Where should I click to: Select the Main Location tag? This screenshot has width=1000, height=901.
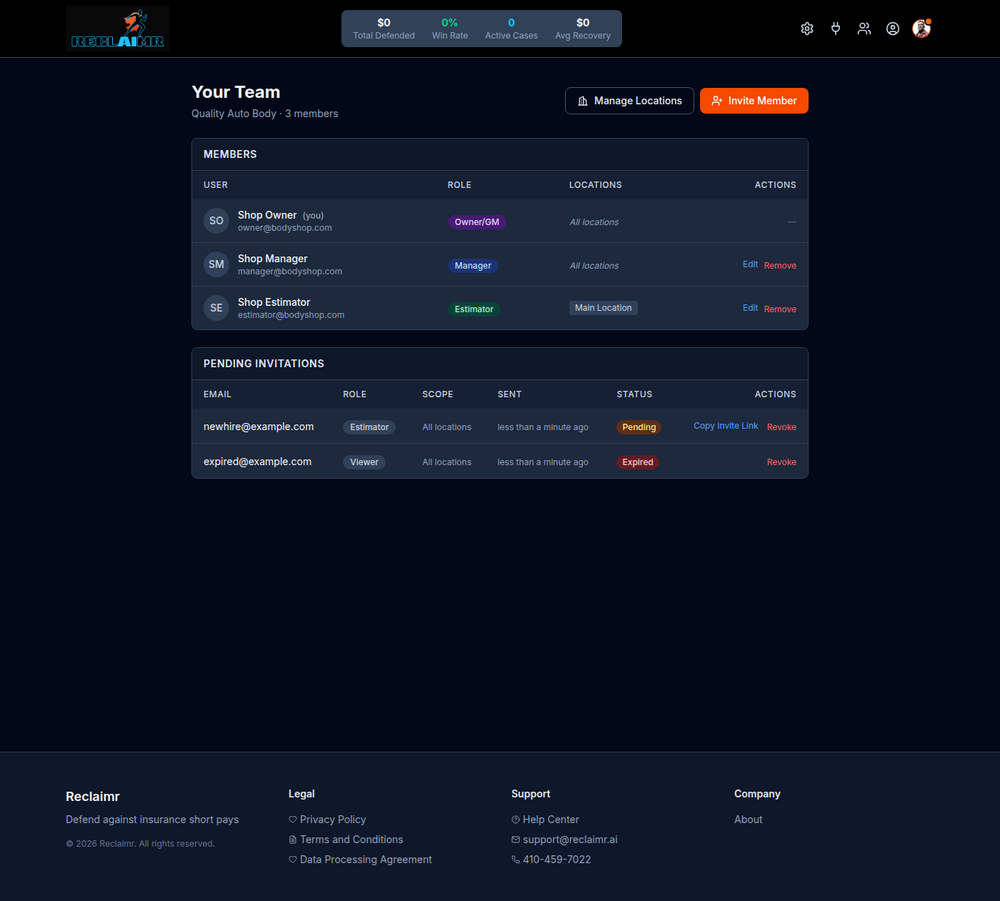603,308
